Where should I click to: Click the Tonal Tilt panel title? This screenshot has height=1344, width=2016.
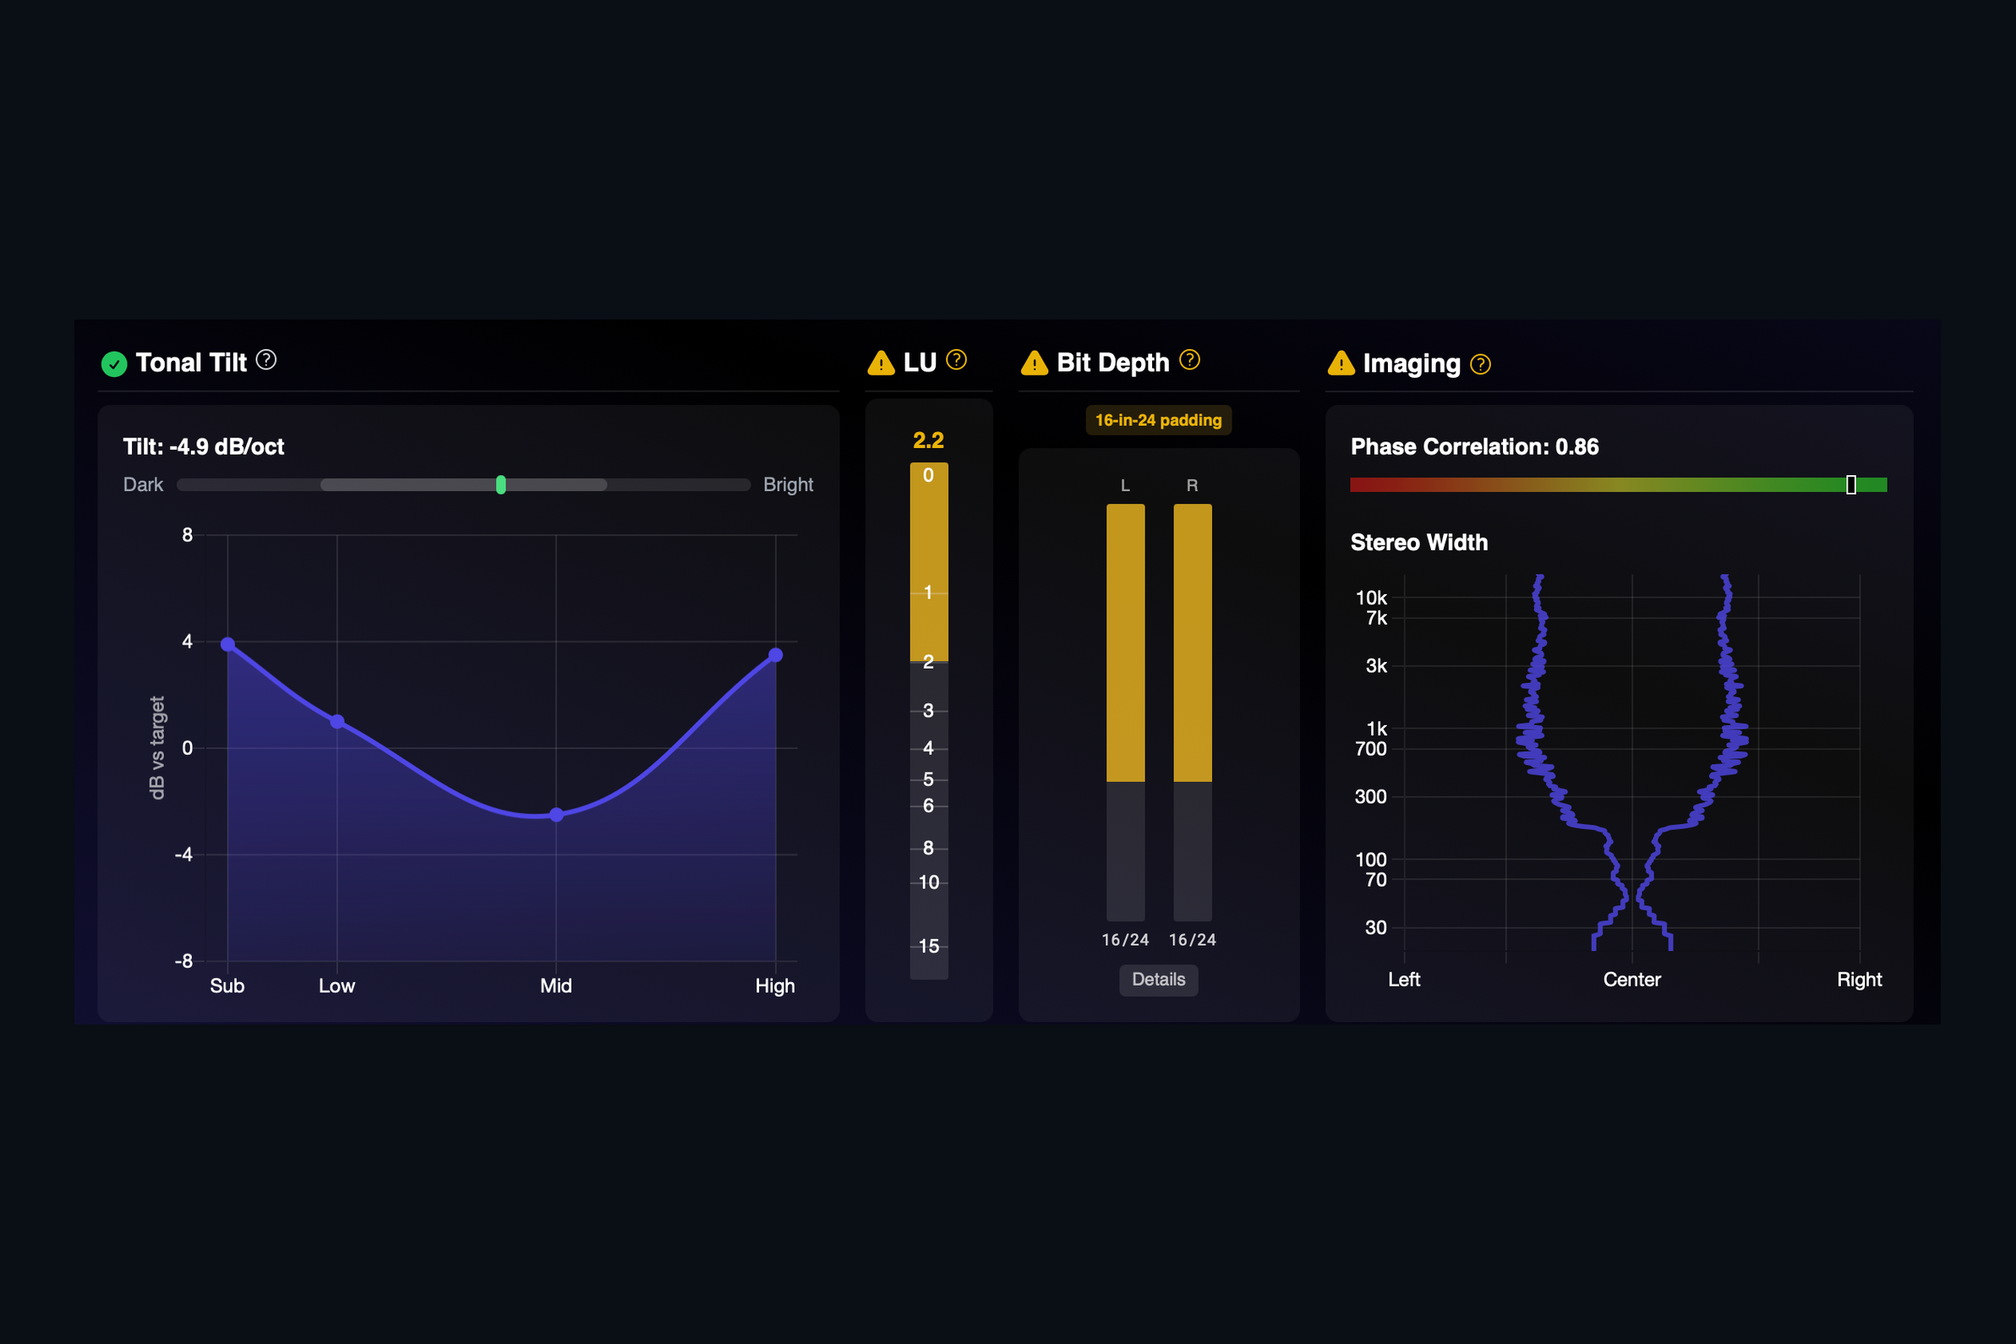(191, 363)
